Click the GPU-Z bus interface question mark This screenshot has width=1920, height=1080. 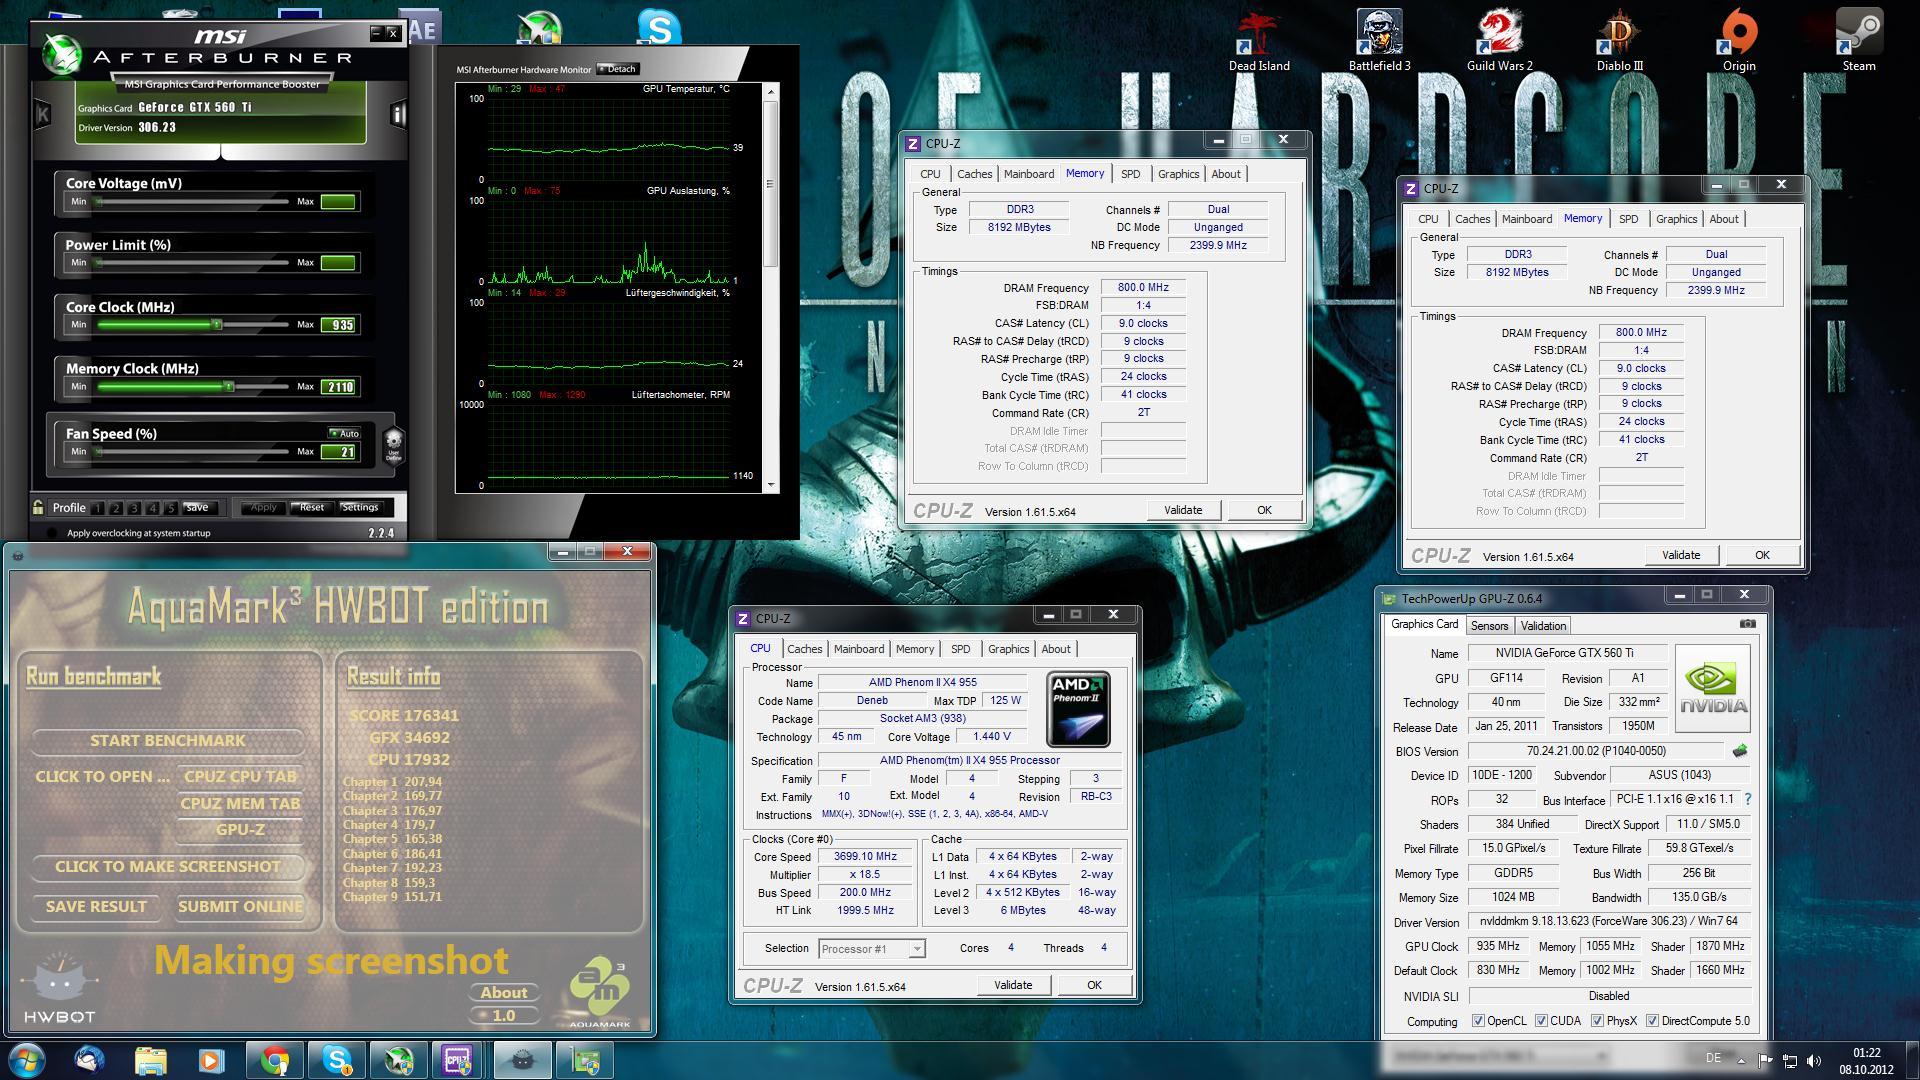pos(1747,799)
